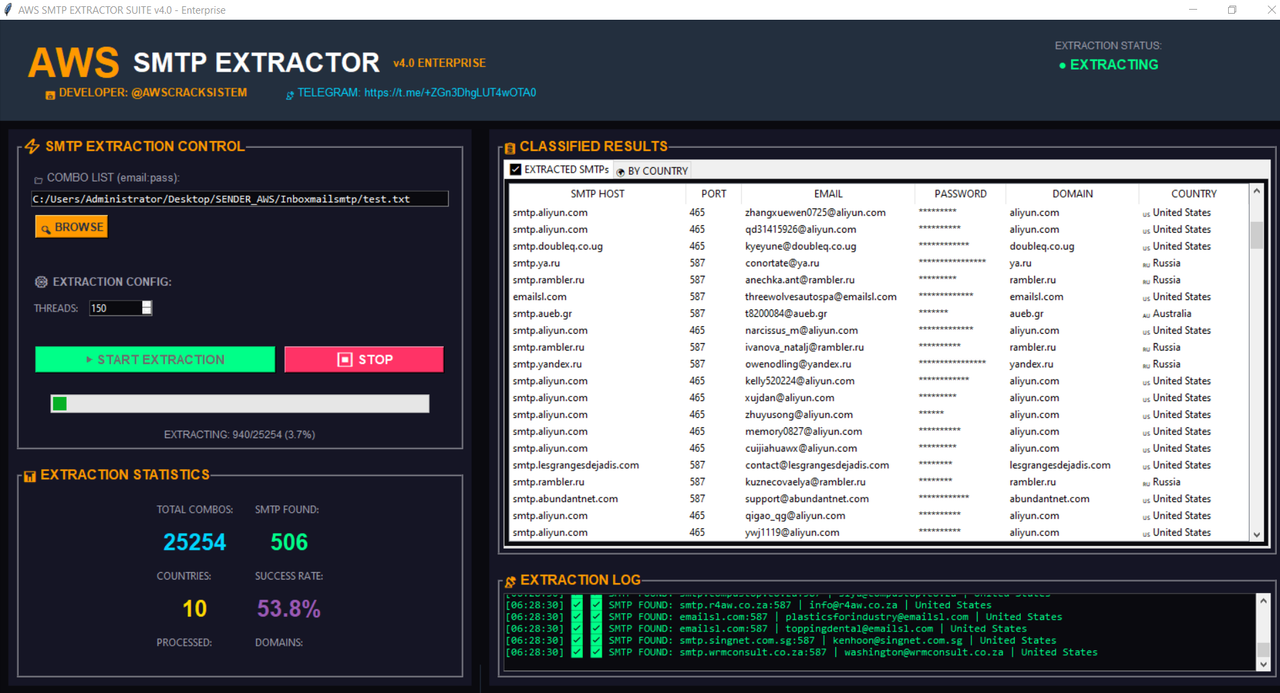Screen dimensions: 1280x693
Task: Click the DEVELOPER: @AWSCRACKSISTEM text
Action: pyautogui.click(x=152, y=92)
